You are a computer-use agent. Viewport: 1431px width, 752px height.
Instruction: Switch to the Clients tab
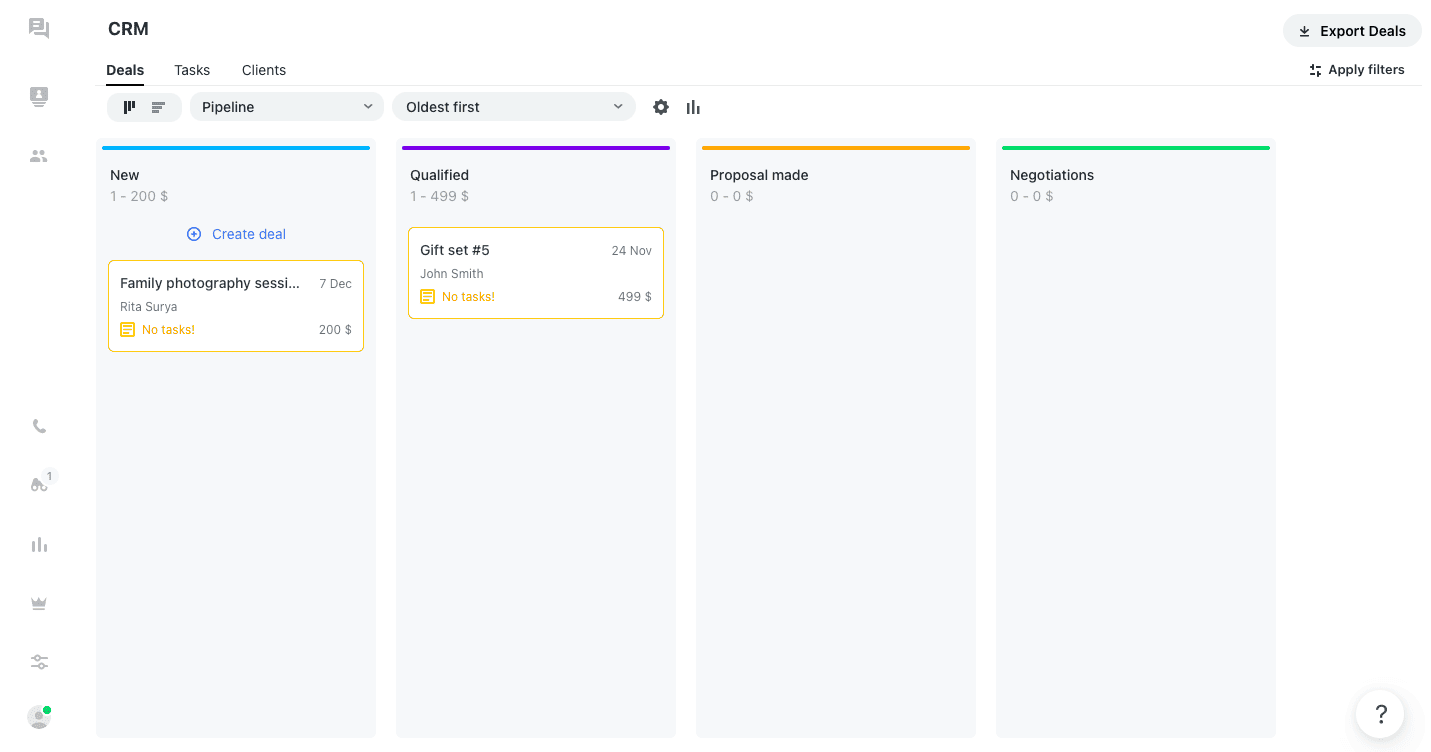(264, 70)
